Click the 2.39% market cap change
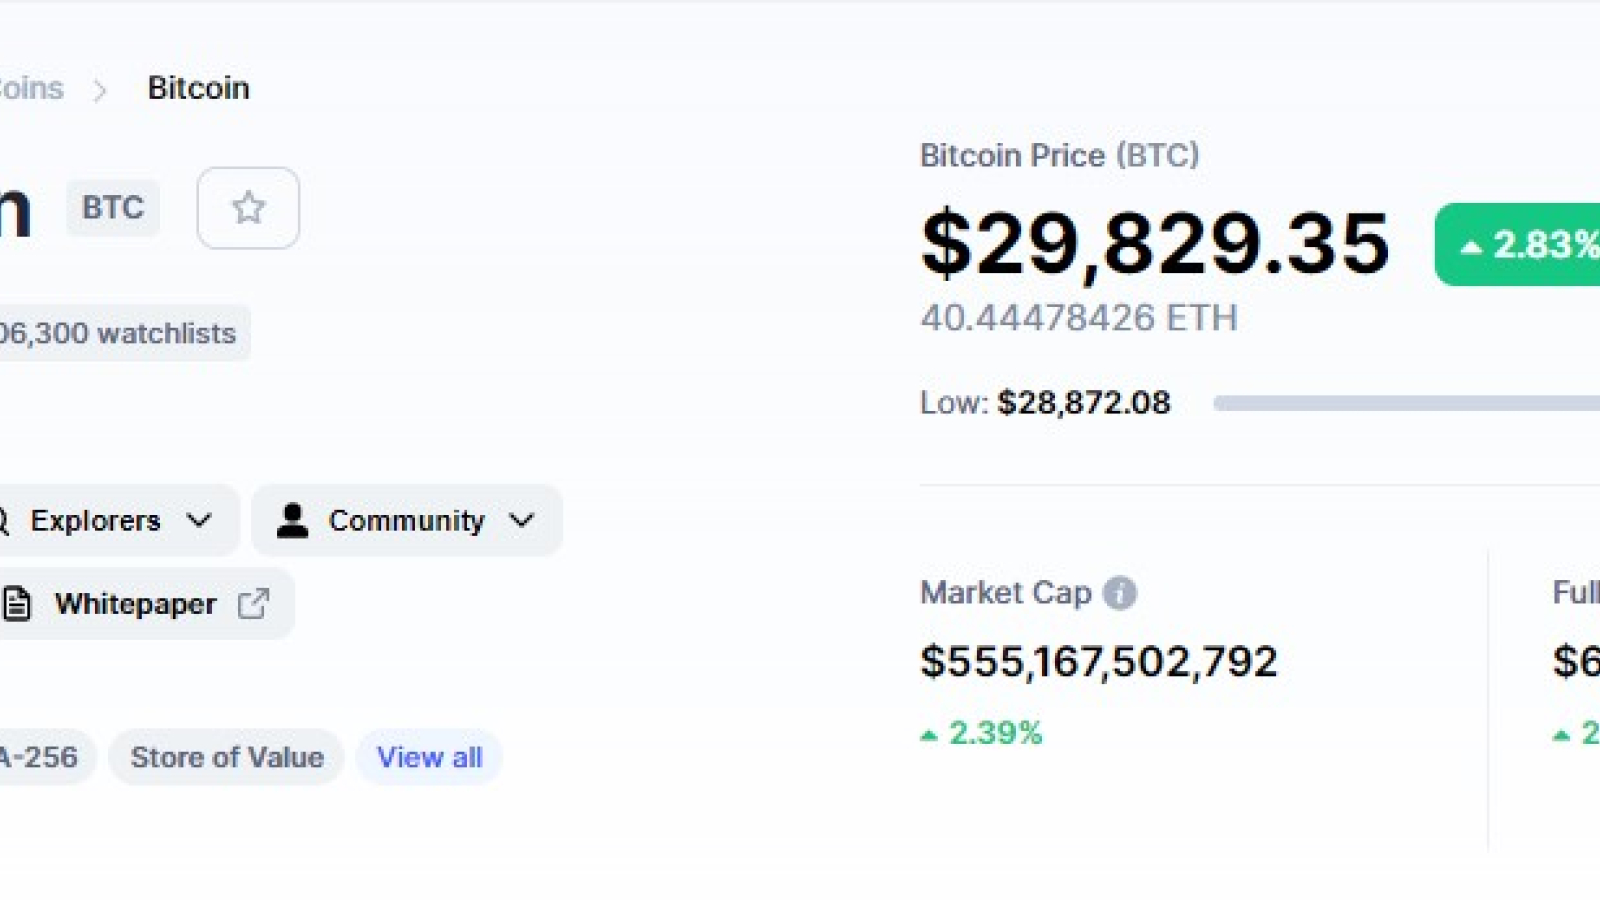 coord(981,733)
